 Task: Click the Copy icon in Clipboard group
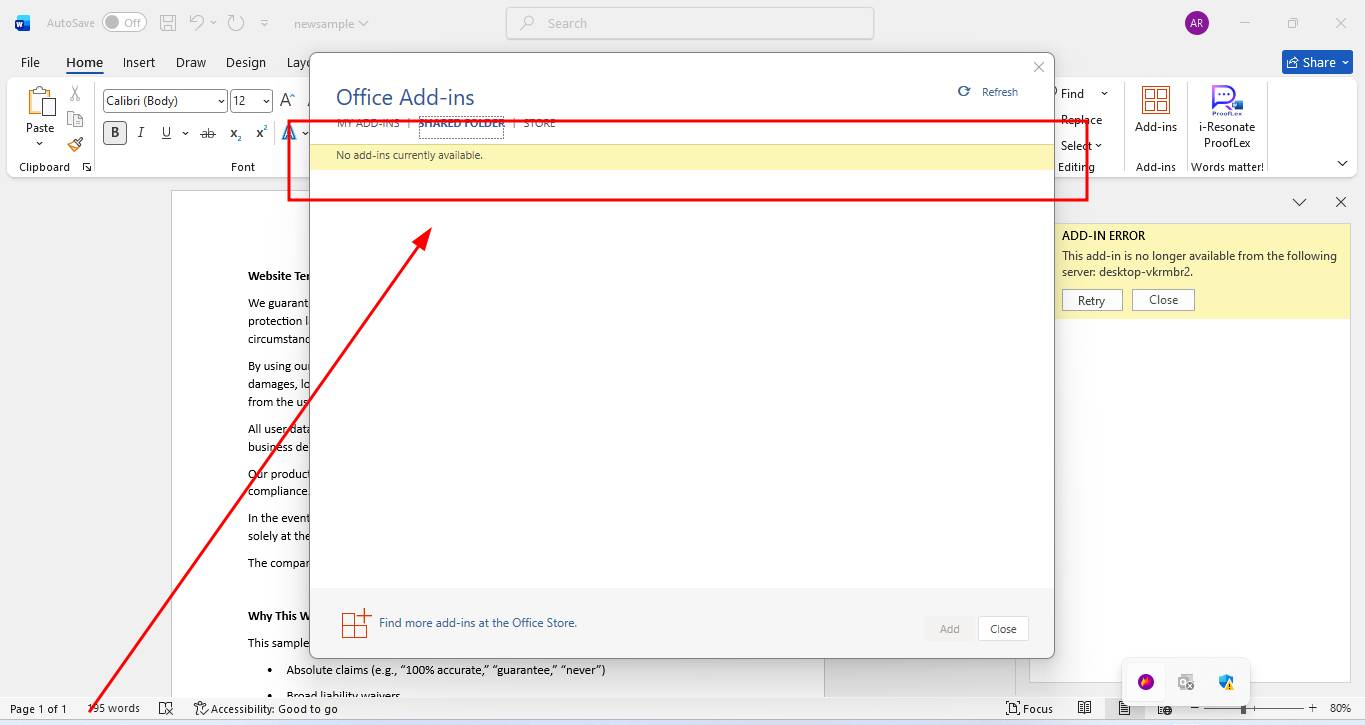[75, 119]
